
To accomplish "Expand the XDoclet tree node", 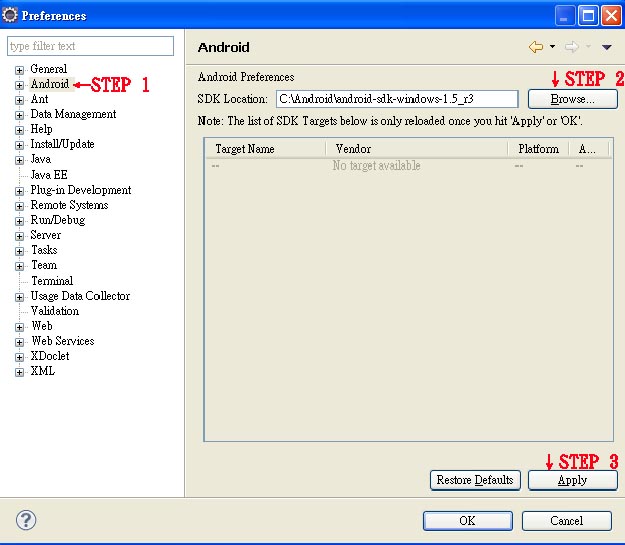I will click(x=19, y=357).
